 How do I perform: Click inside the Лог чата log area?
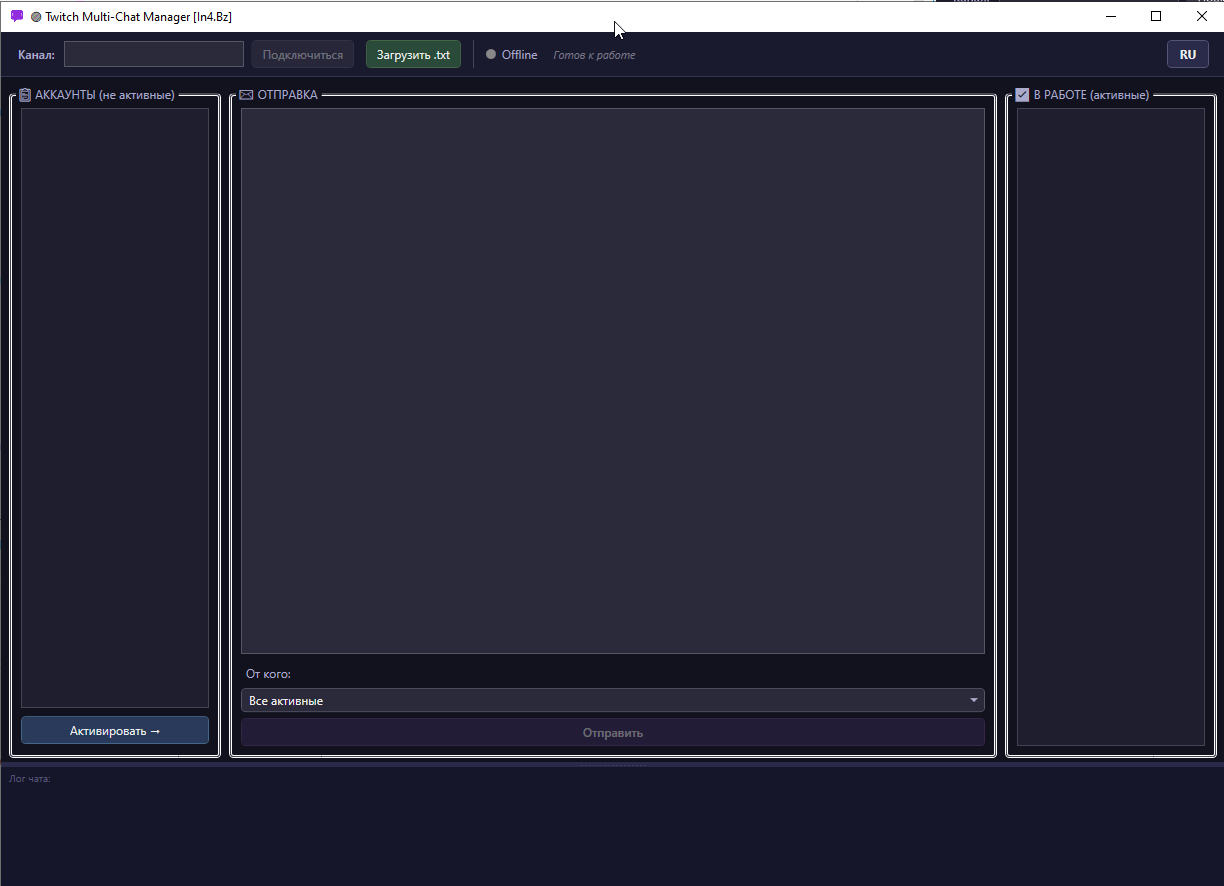(612, 830)
